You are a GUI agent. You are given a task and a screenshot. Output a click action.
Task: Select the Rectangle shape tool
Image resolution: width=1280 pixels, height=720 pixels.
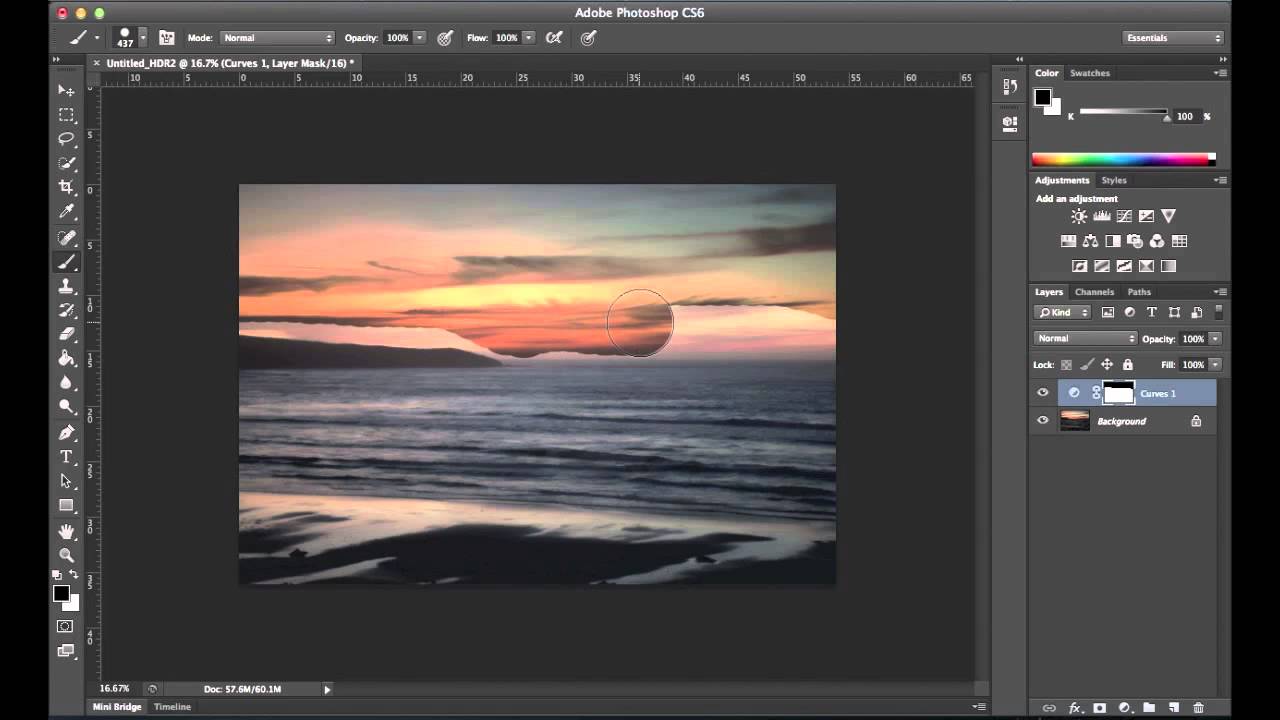tap(66, 505)
